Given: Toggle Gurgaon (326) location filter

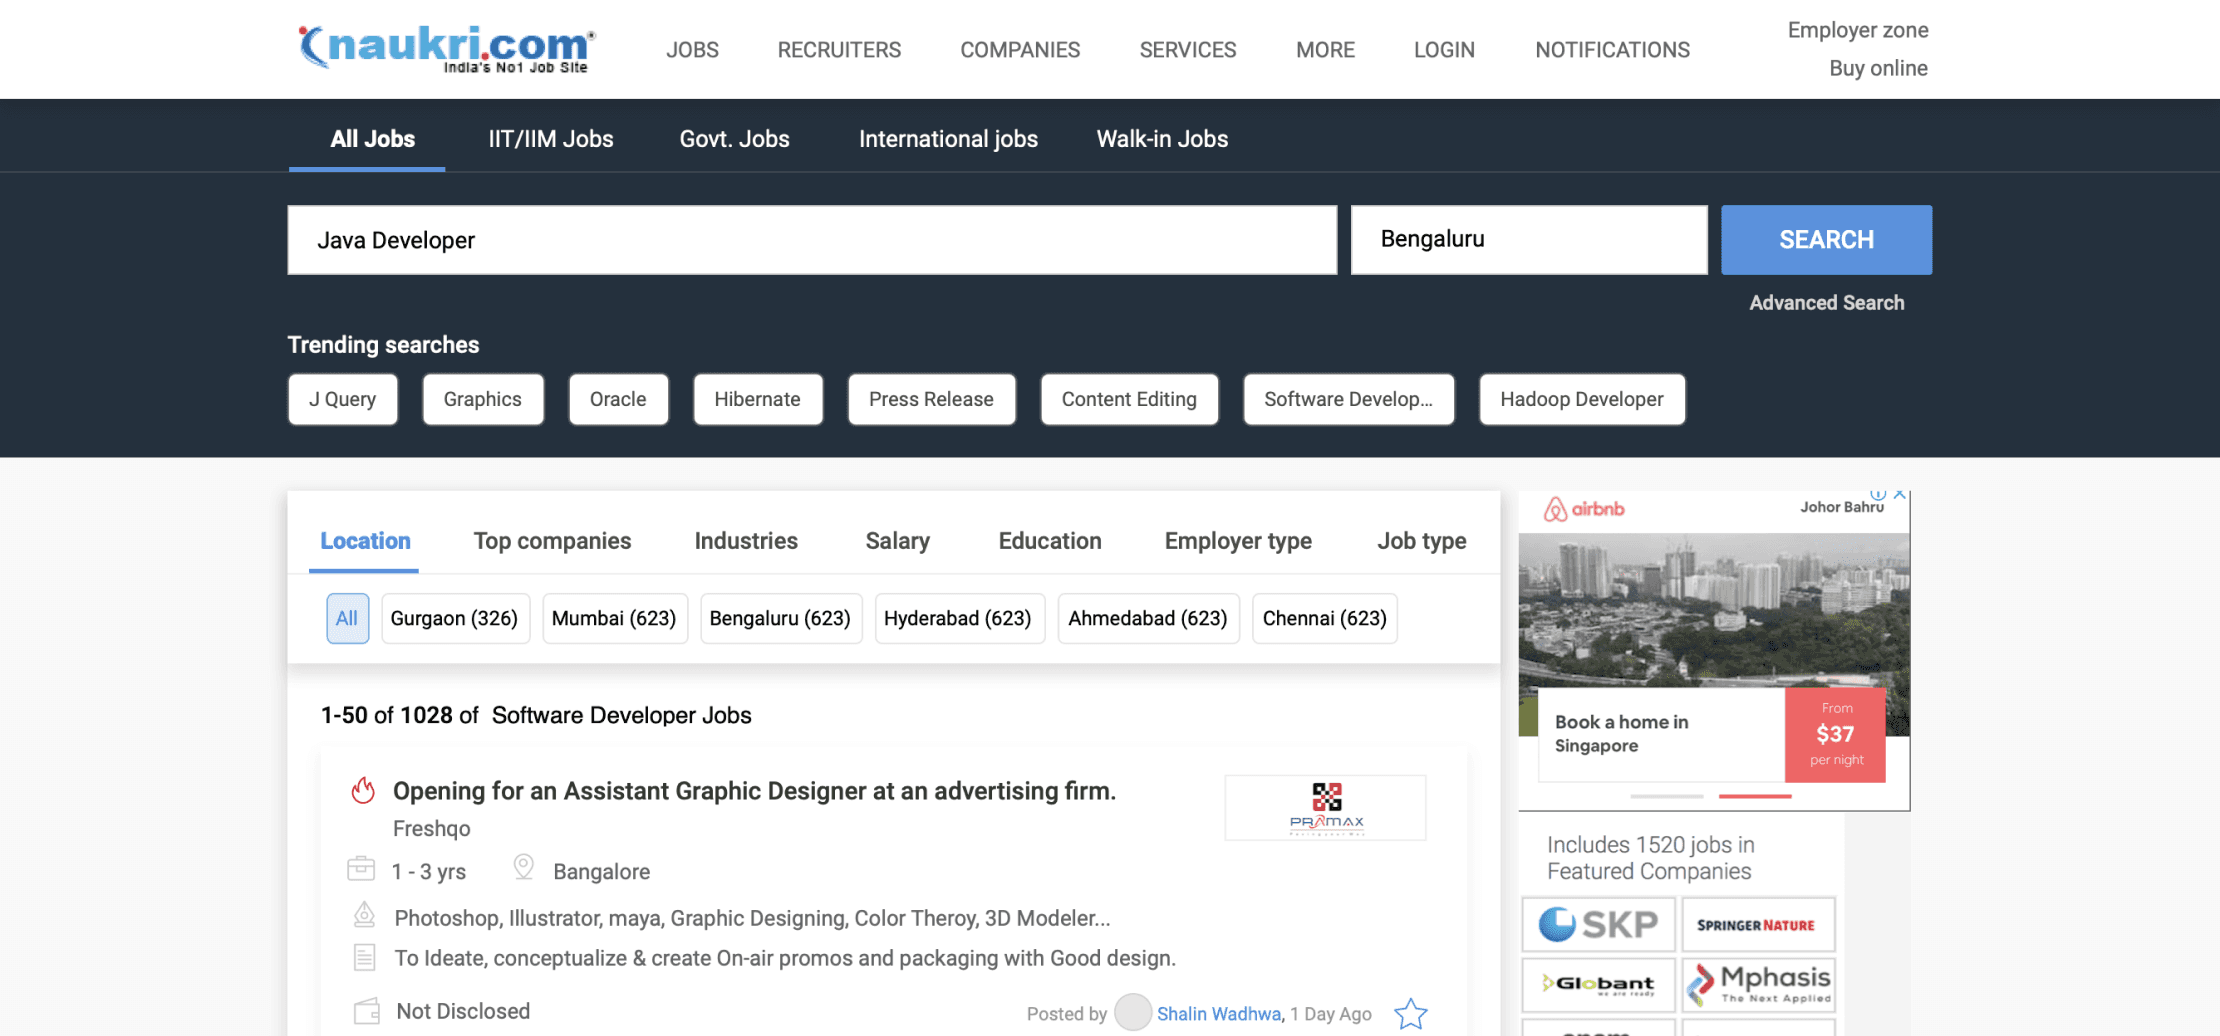Looking at the screenshot, I should tap(454, 618).
